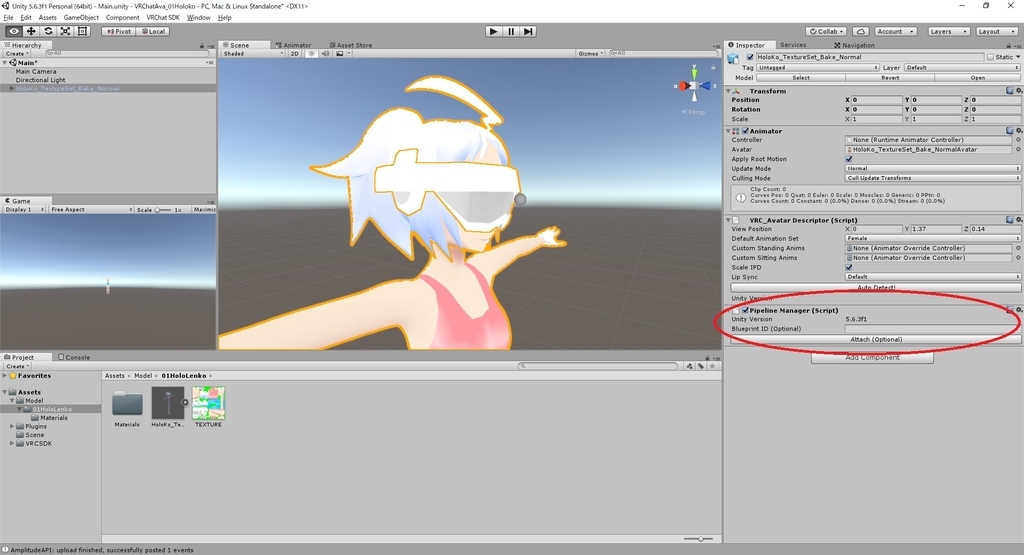Viewport: 1024px width, 555px height.
Task: Open the Free Aspect dropdown
Action: pyautogui.click(x=91, y=210)
